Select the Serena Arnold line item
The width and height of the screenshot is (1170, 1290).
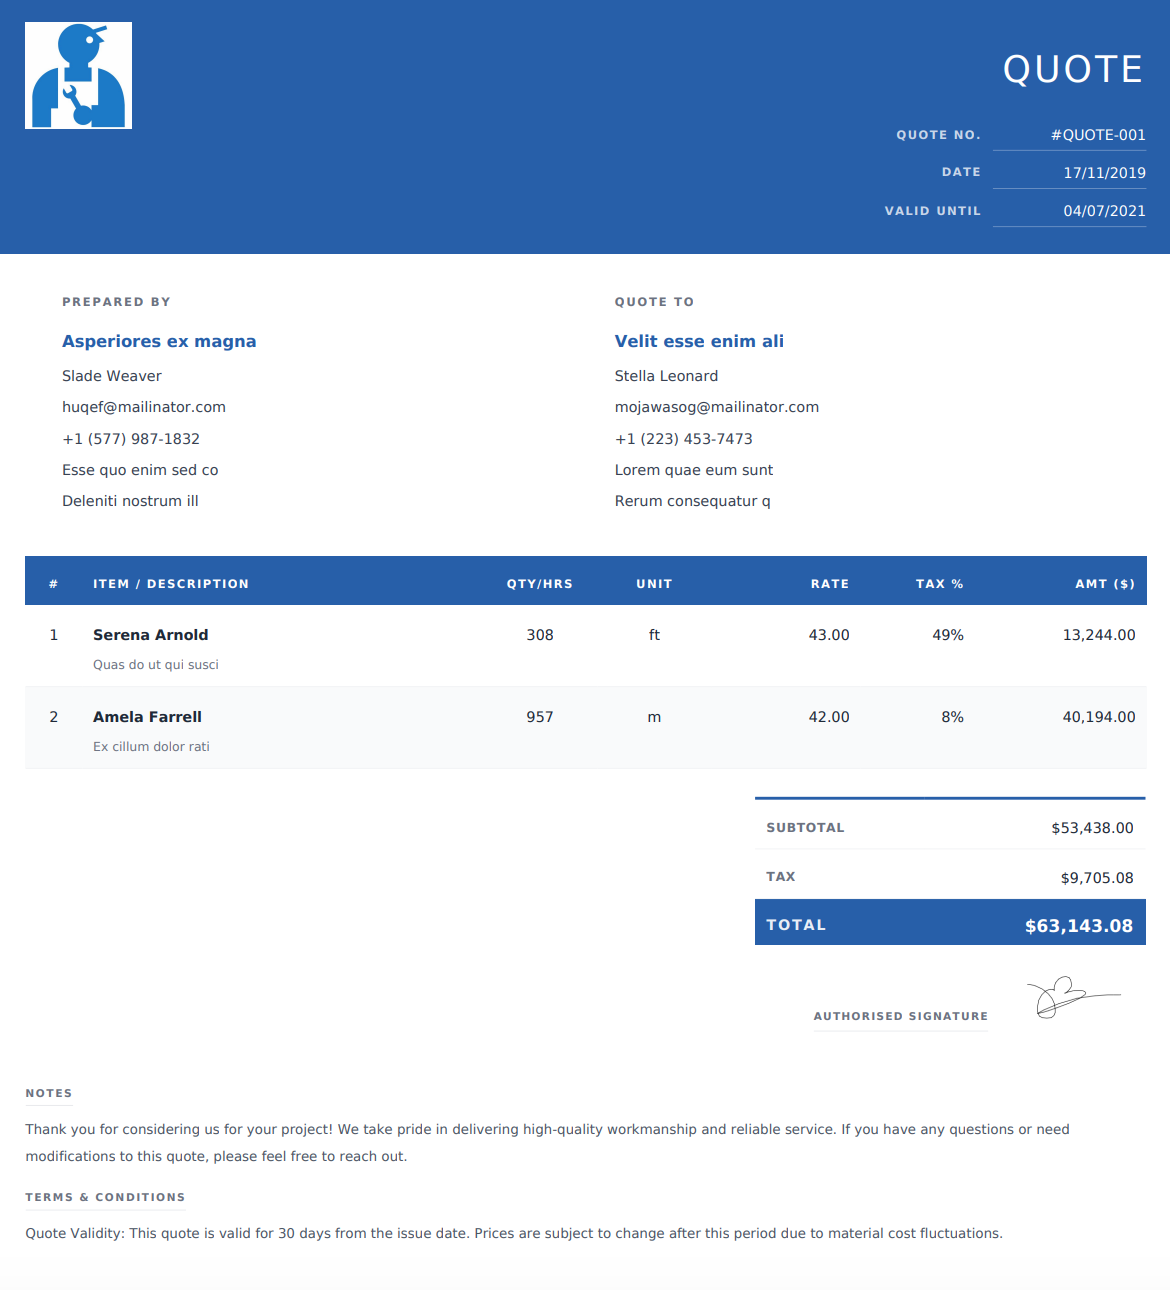586,646
